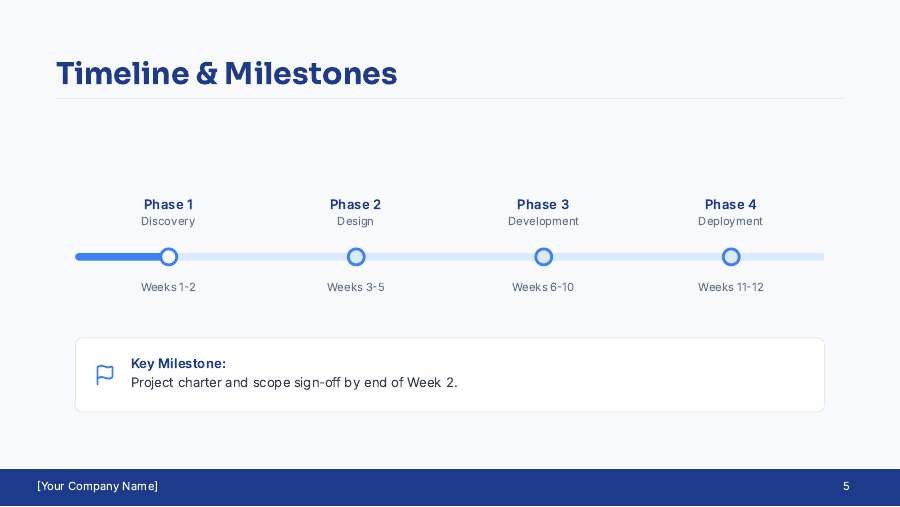This screenshot has width=900, height=507.
Task: Select the Phase 4 heading text
Action: 731,204
